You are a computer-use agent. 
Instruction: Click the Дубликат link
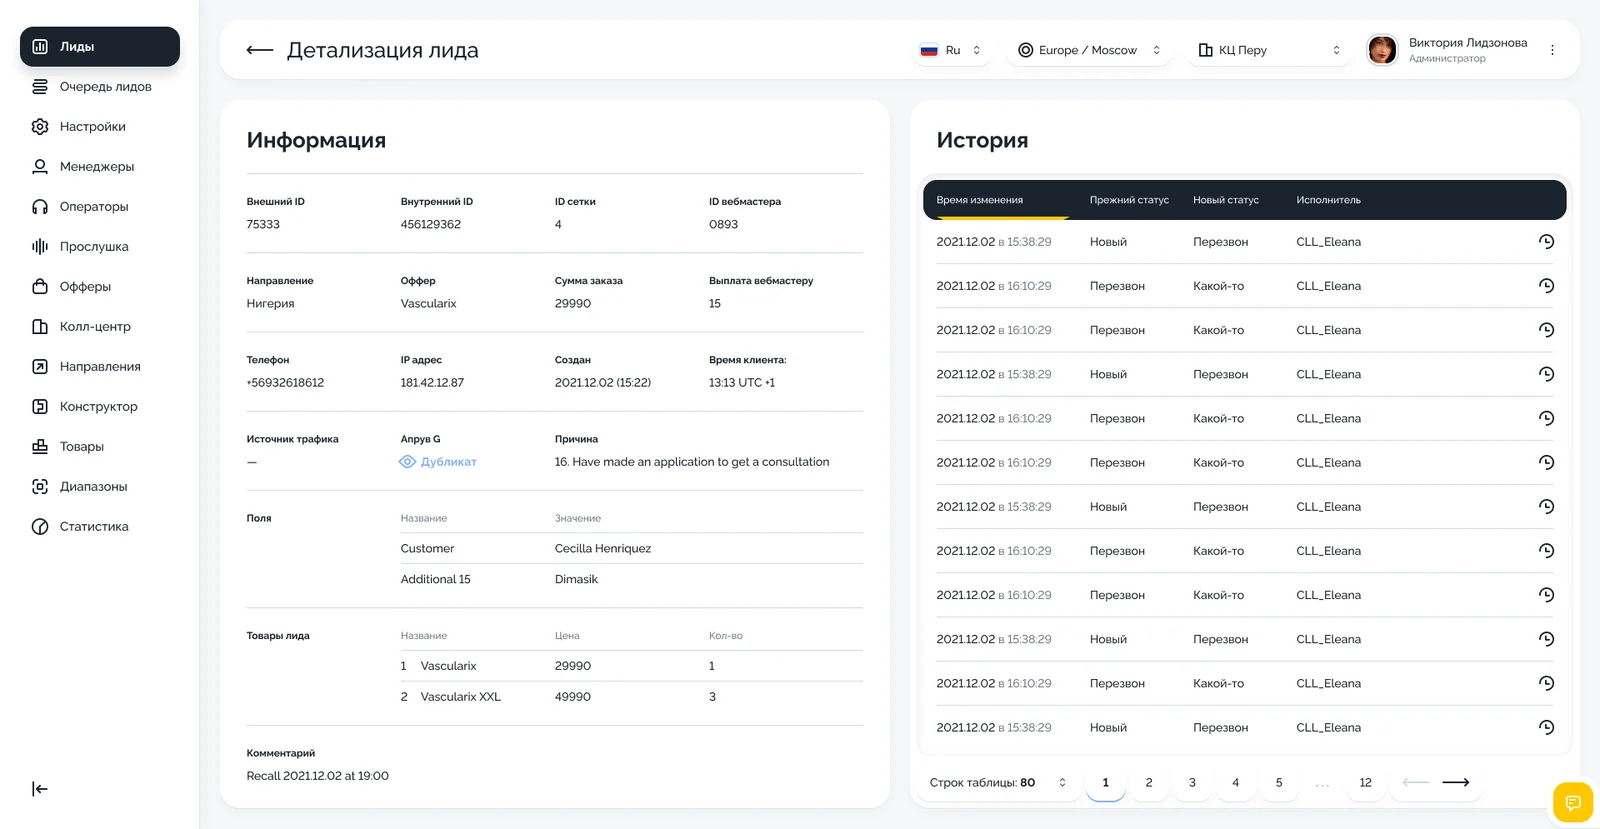pyautogui.click(x=449, y=462)
